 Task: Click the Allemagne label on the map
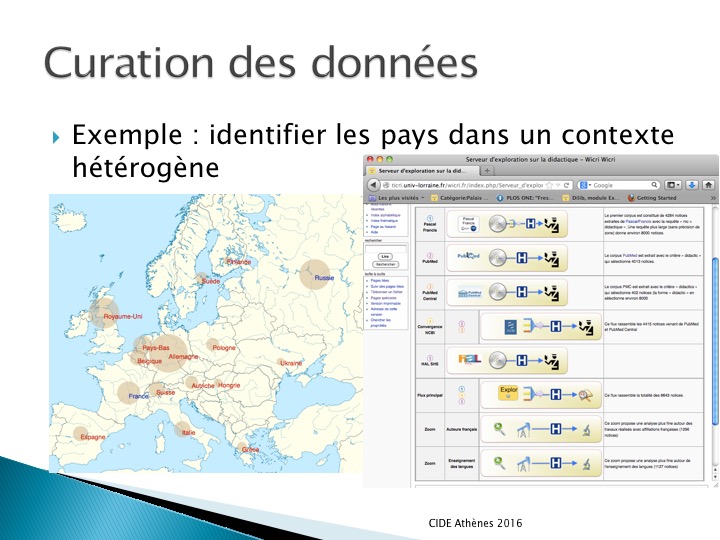click(x=183, y=357)
